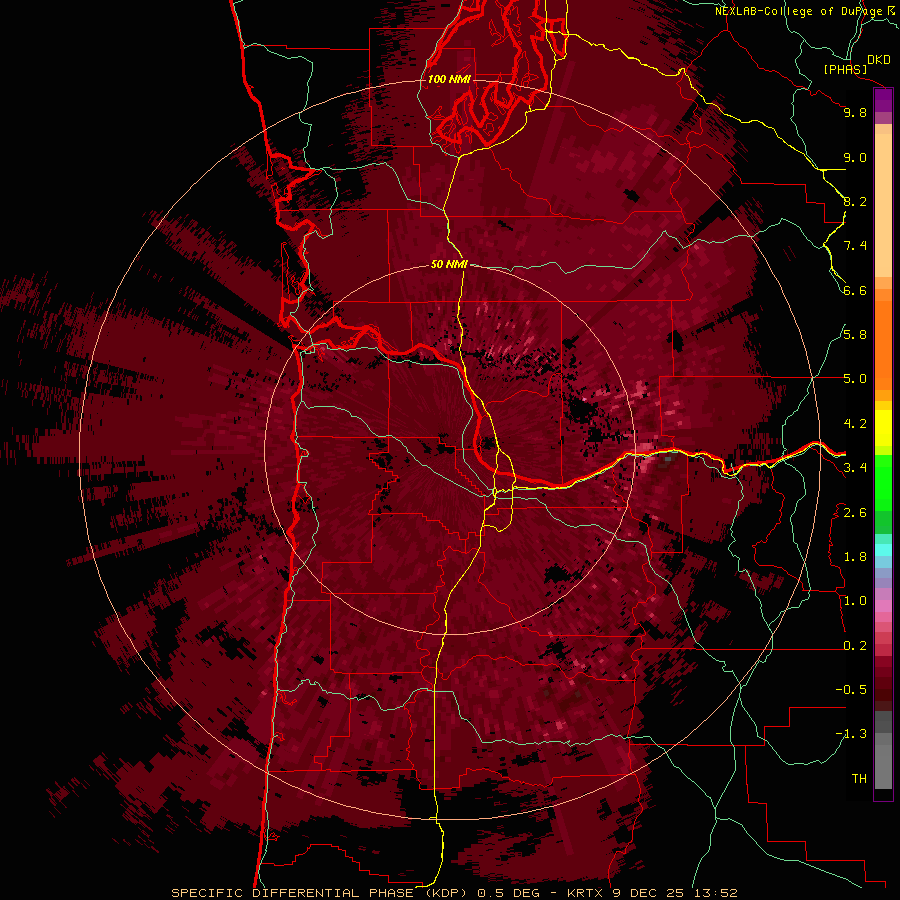Click the 0.2 scale value
Image resolution: width=900 pixels, height=900 pixels.
(x=855, y=646)
